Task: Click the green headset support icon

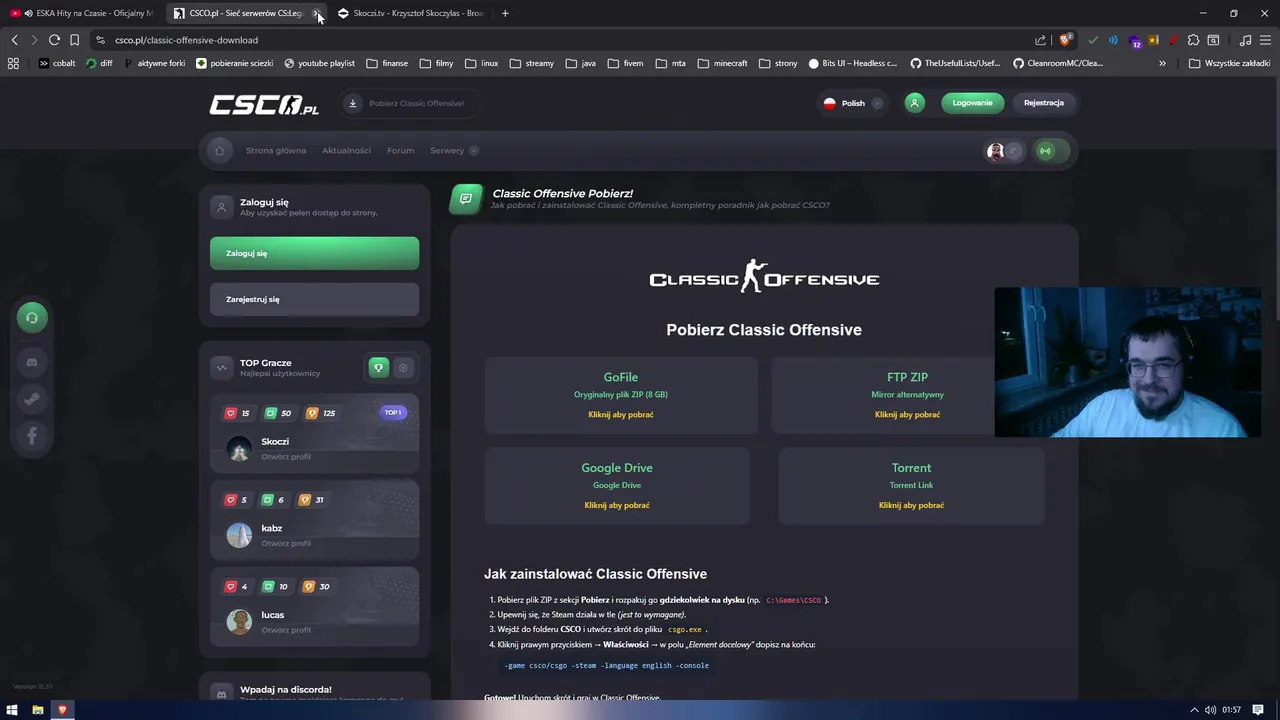Action: 32,318
